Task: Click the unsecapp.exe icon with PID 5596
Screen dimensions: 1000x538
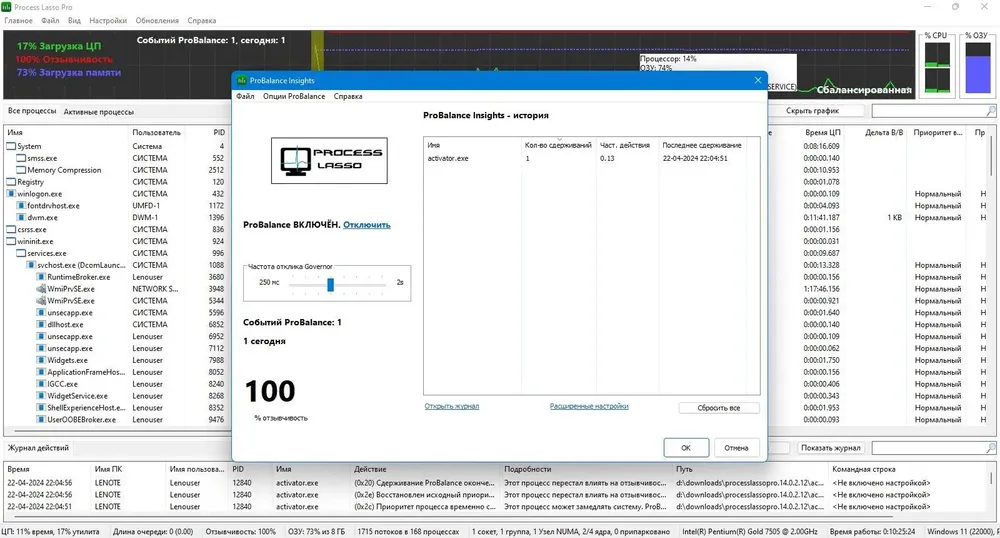Action: click(x=41, y=313)
